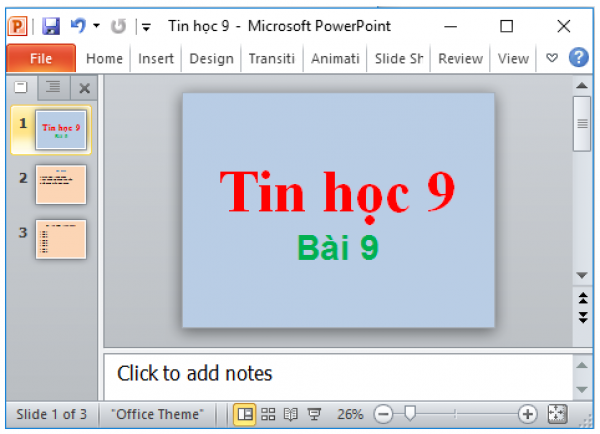Undo the last action

pyautogui.click(x=78, y=26)
